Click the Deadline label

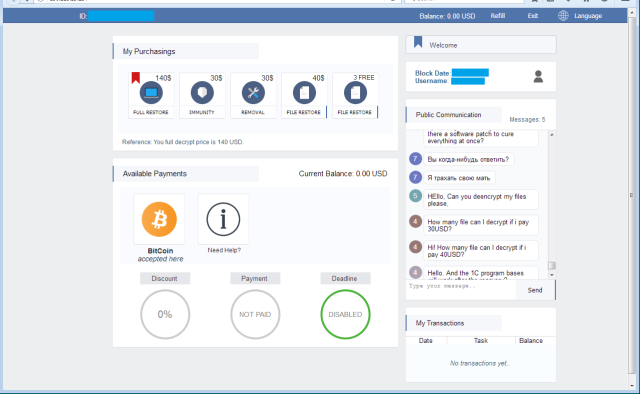[344, 278]
